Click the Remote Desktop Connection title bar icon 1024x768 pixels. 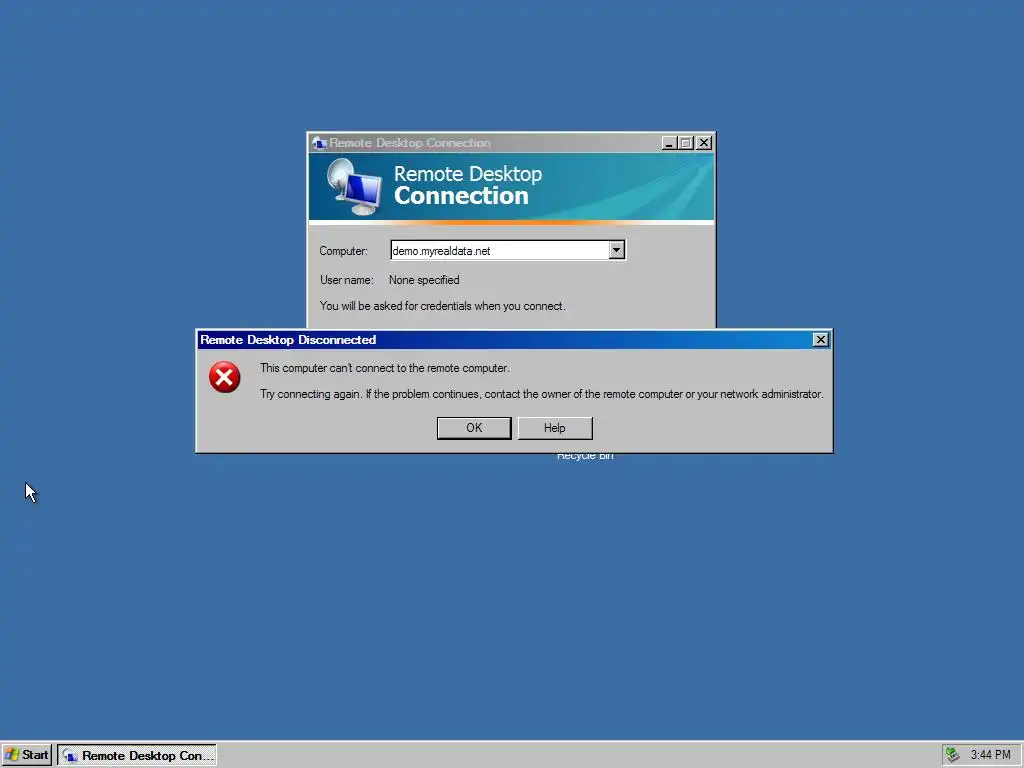click(319, 142)
